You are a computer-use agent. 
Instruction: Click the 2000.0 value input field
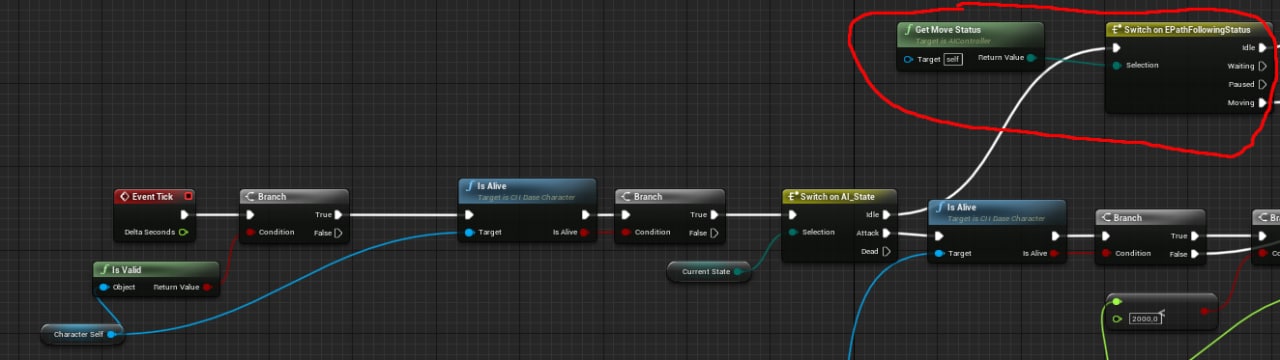[x=1145, y=318]
